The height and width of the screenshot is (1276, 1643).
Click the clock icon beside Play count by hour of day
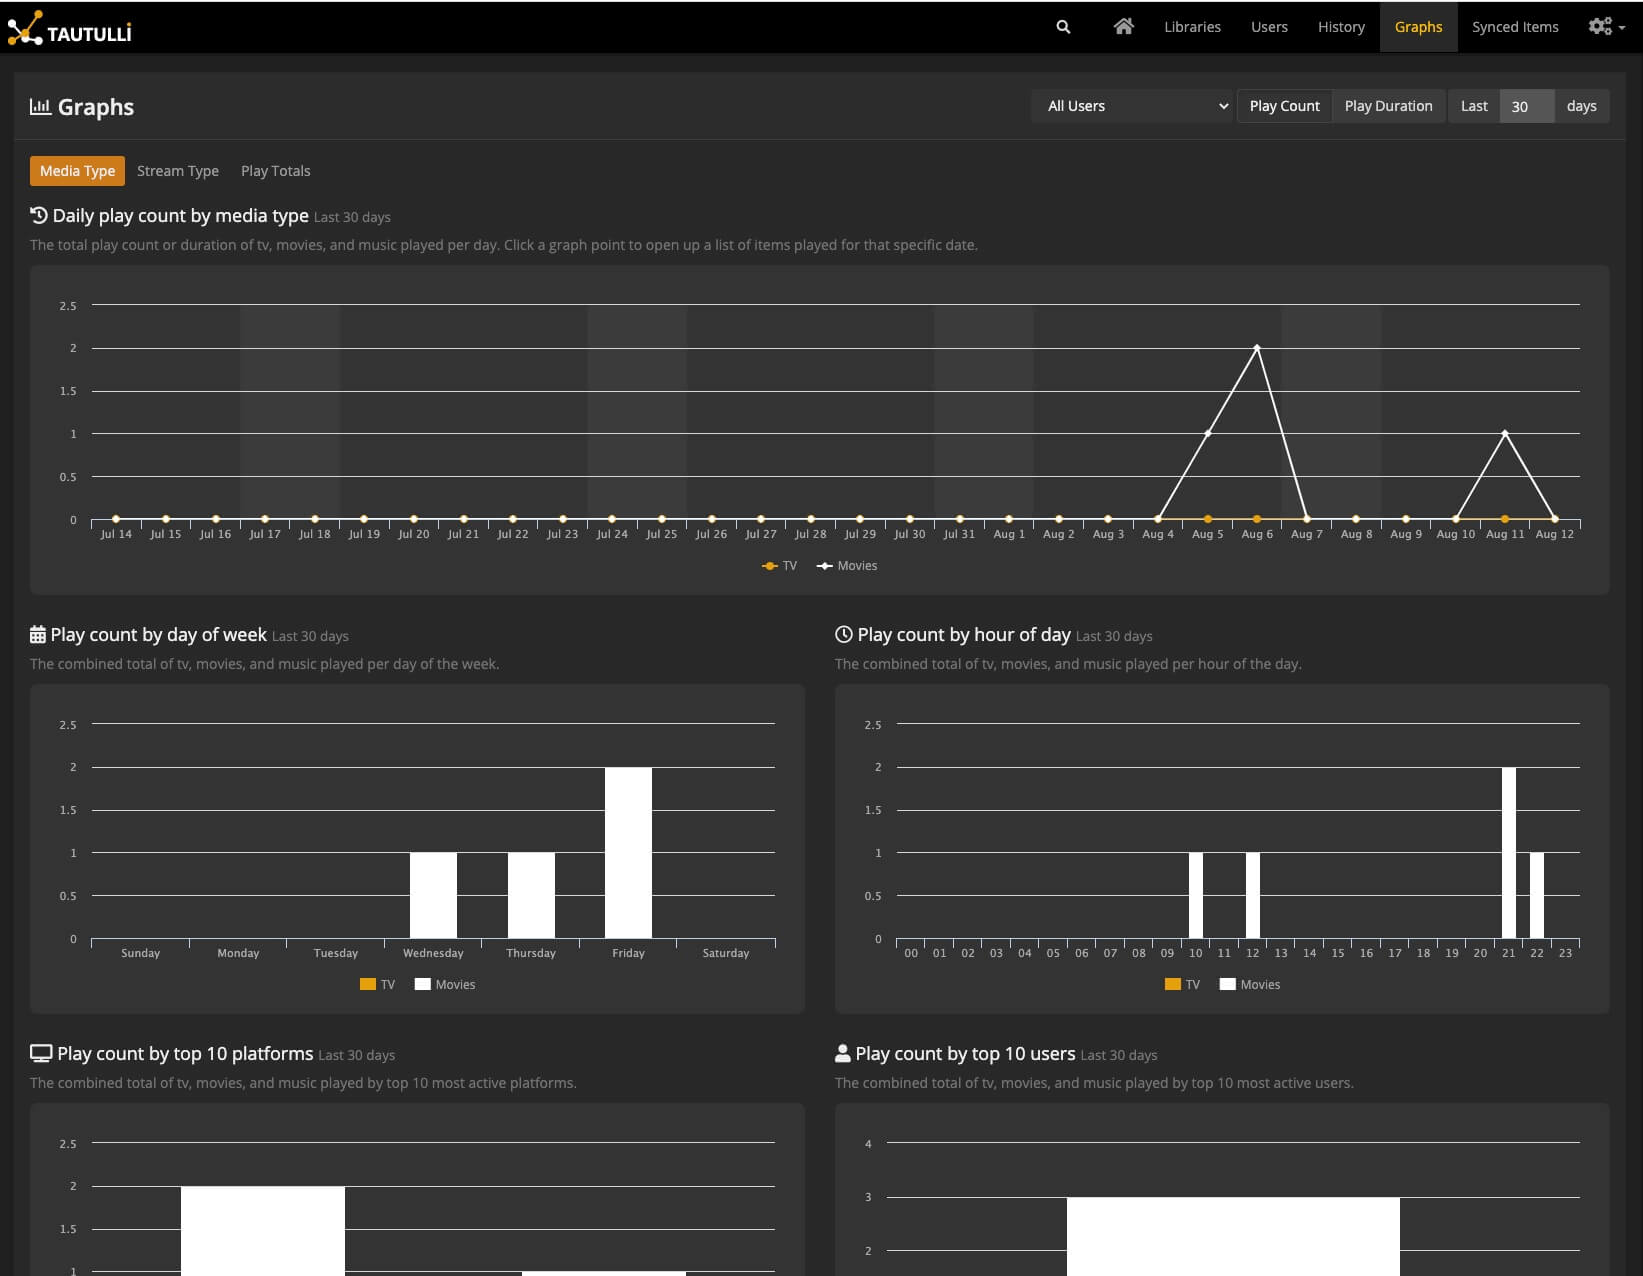844,635
